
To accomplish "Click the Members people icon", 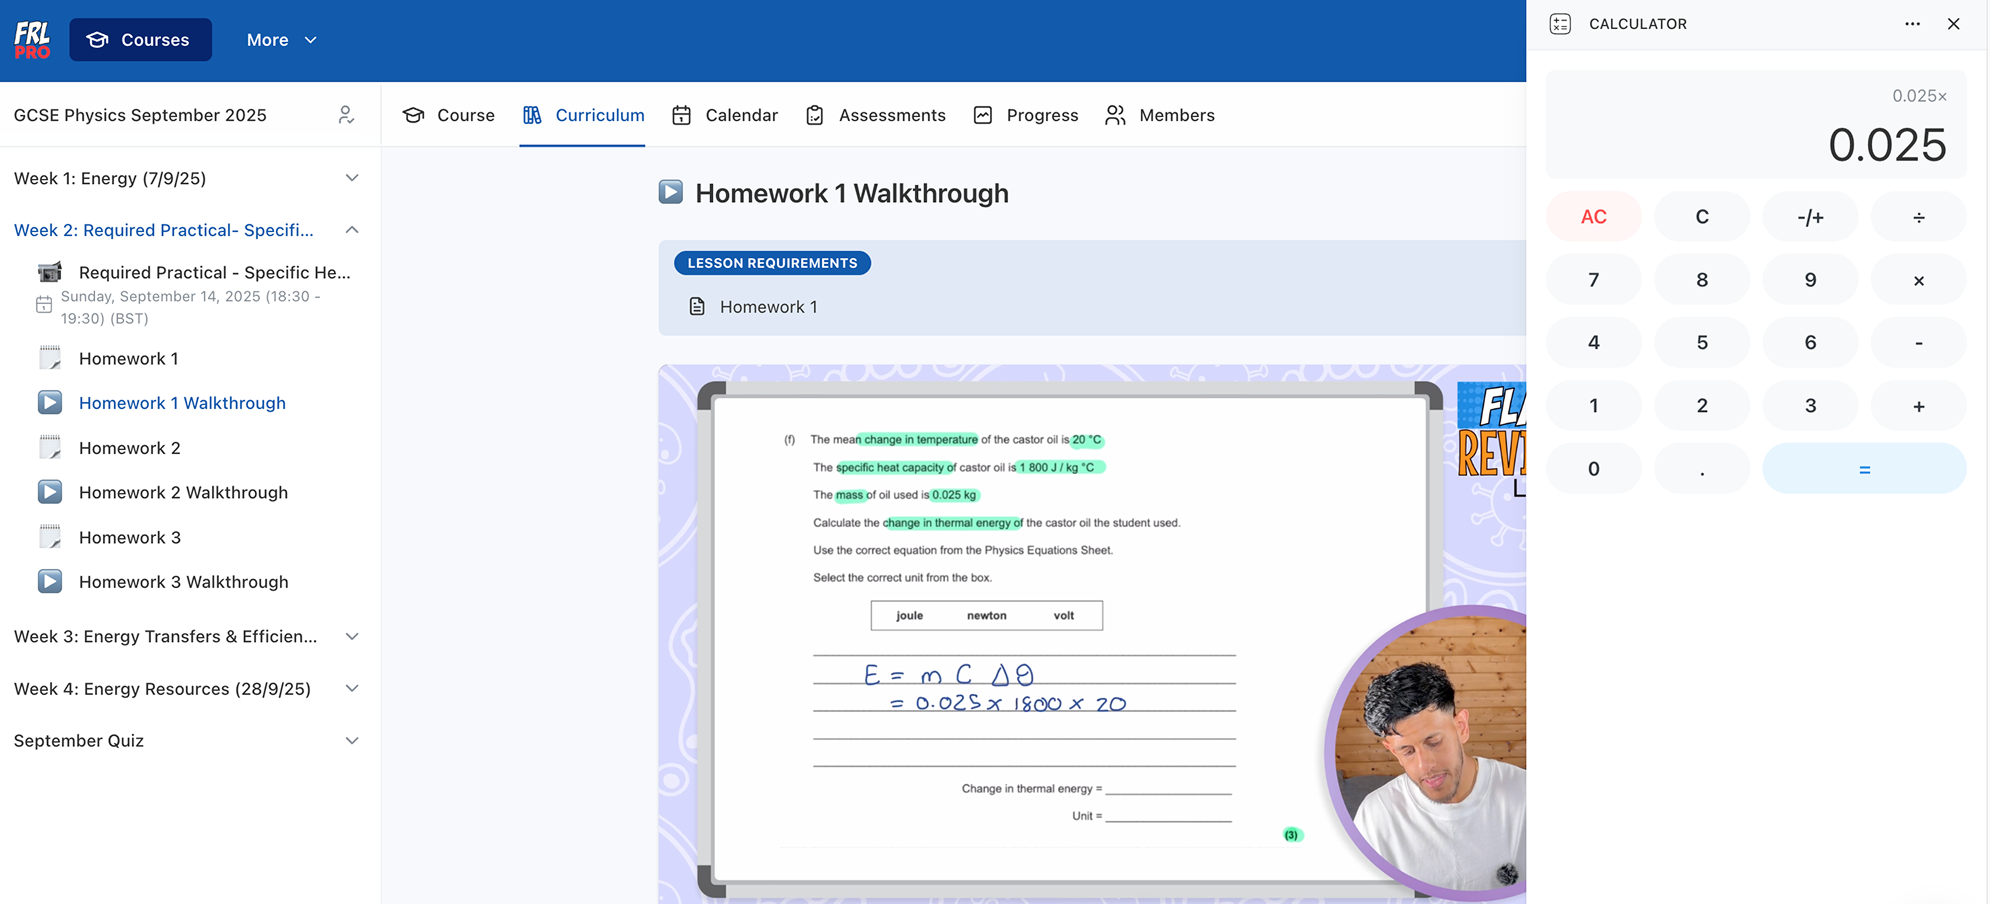I will tap(1114, 115).
